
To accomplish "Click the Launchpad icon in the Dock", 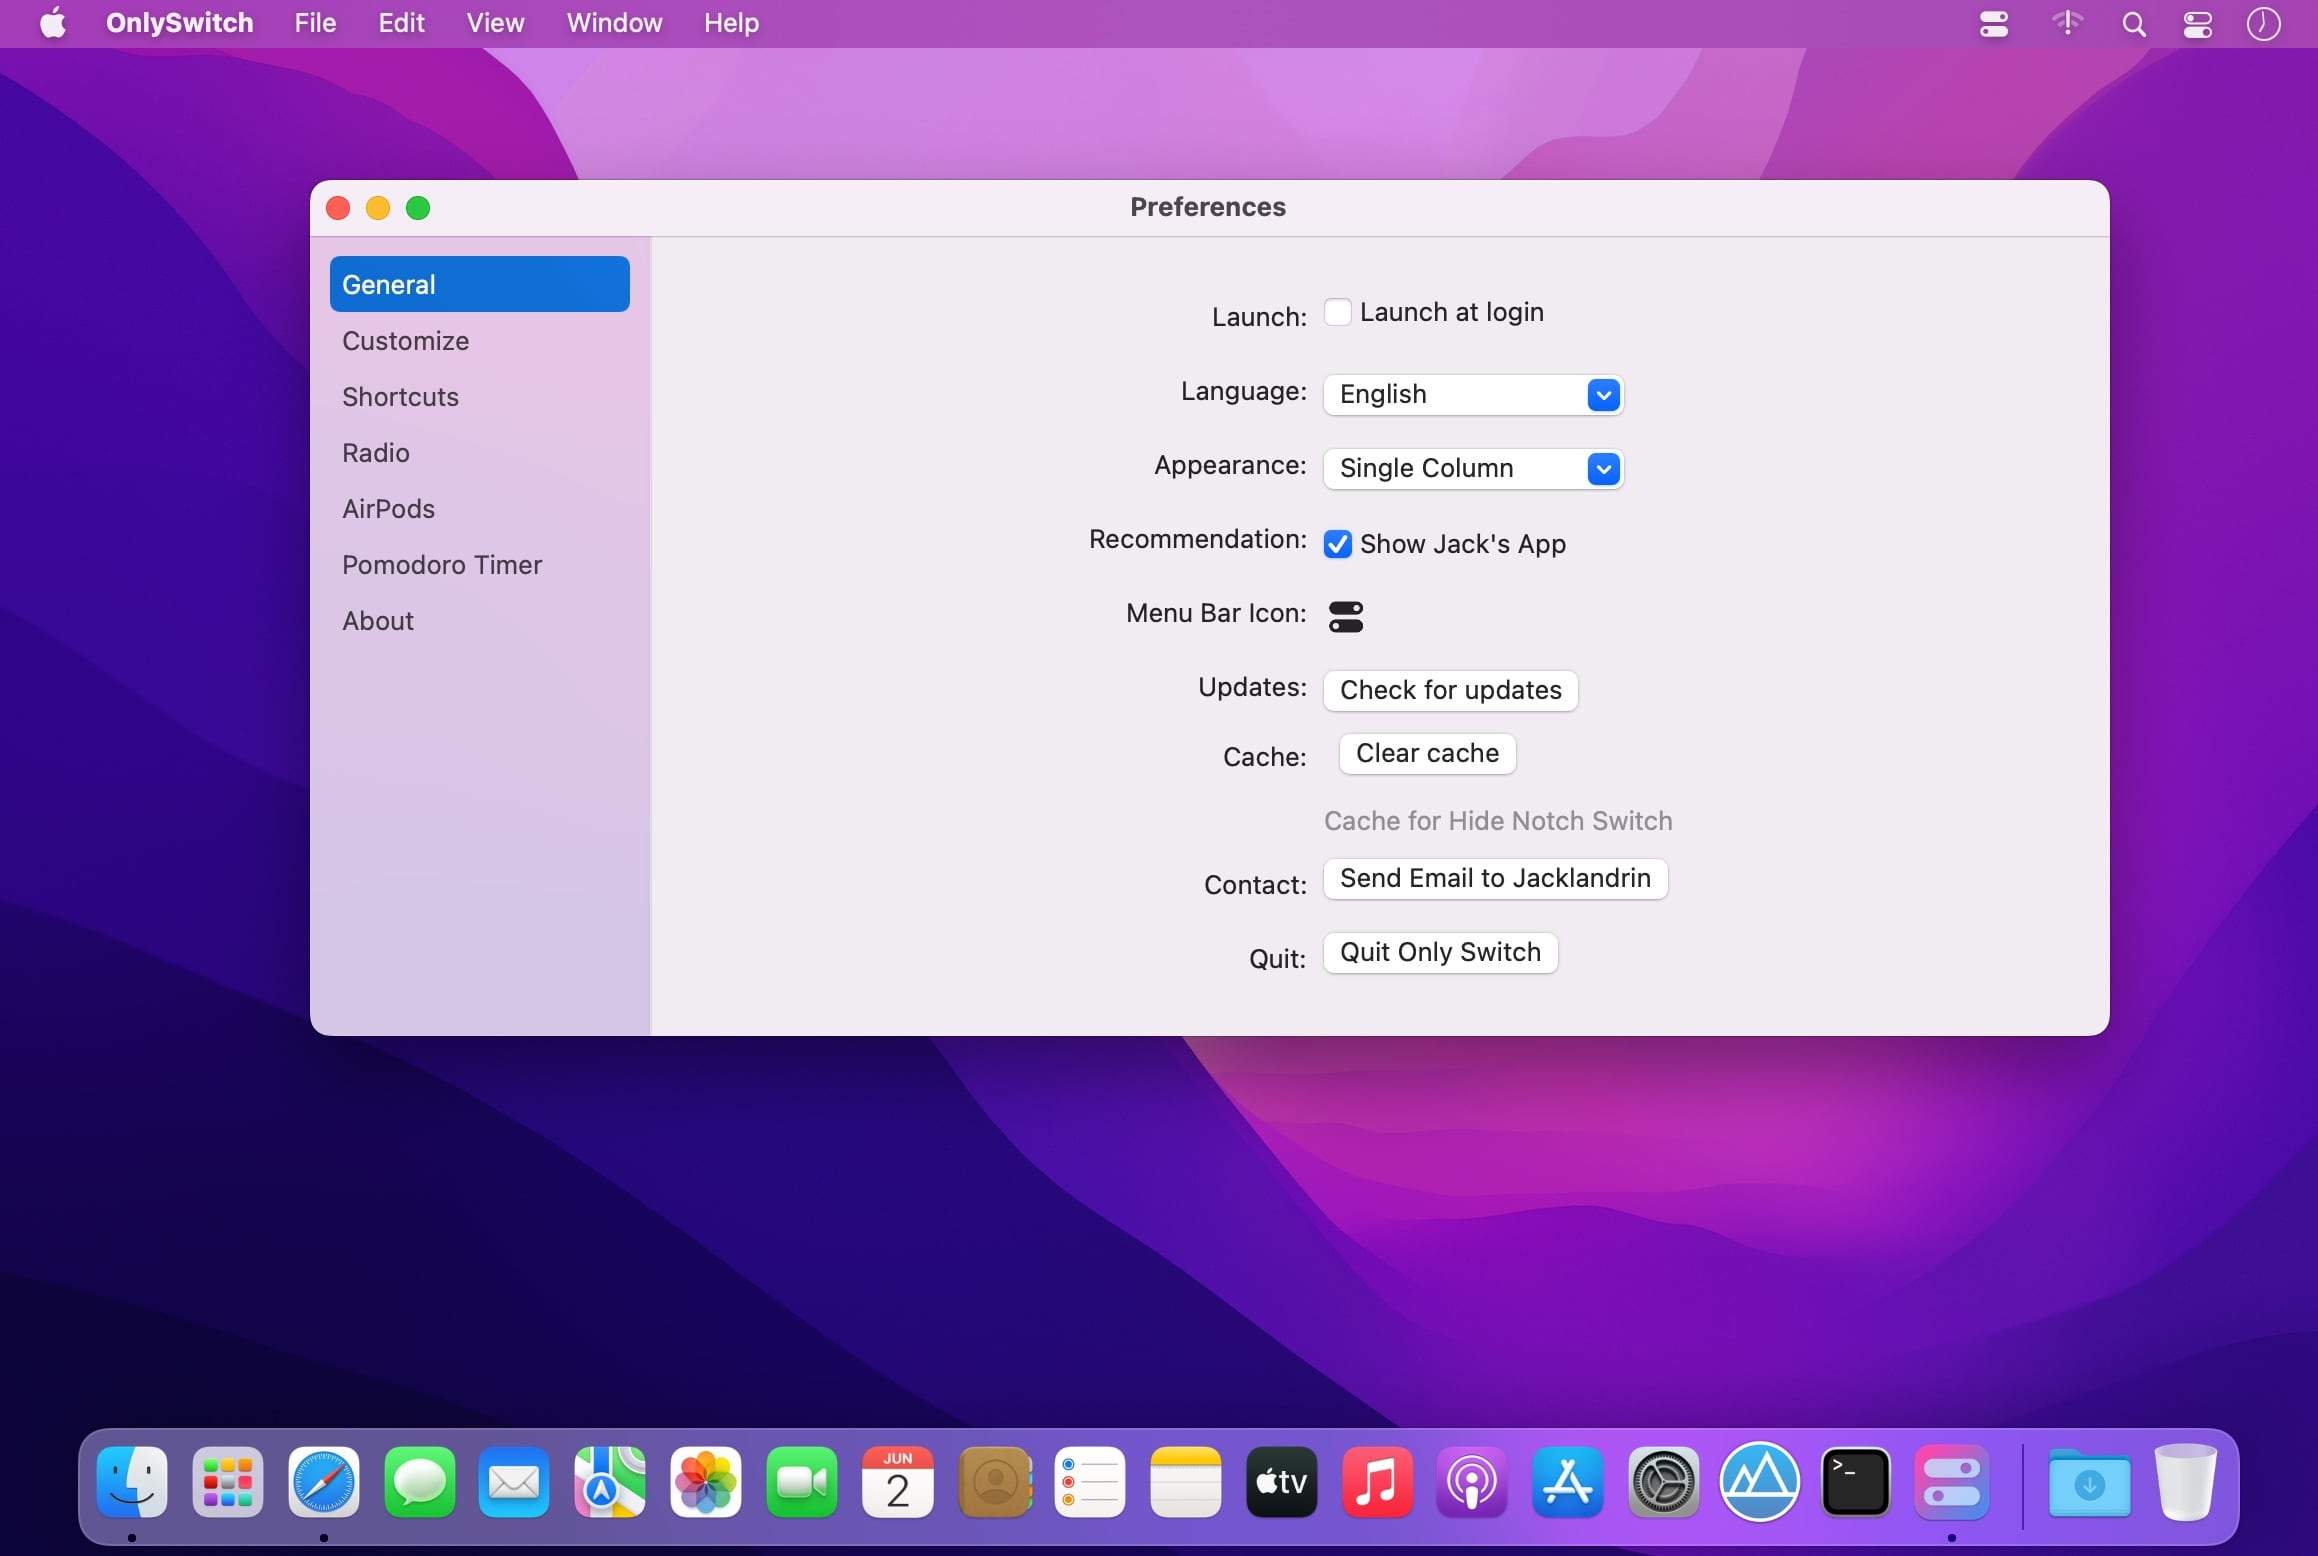I will coord(229,1483).
